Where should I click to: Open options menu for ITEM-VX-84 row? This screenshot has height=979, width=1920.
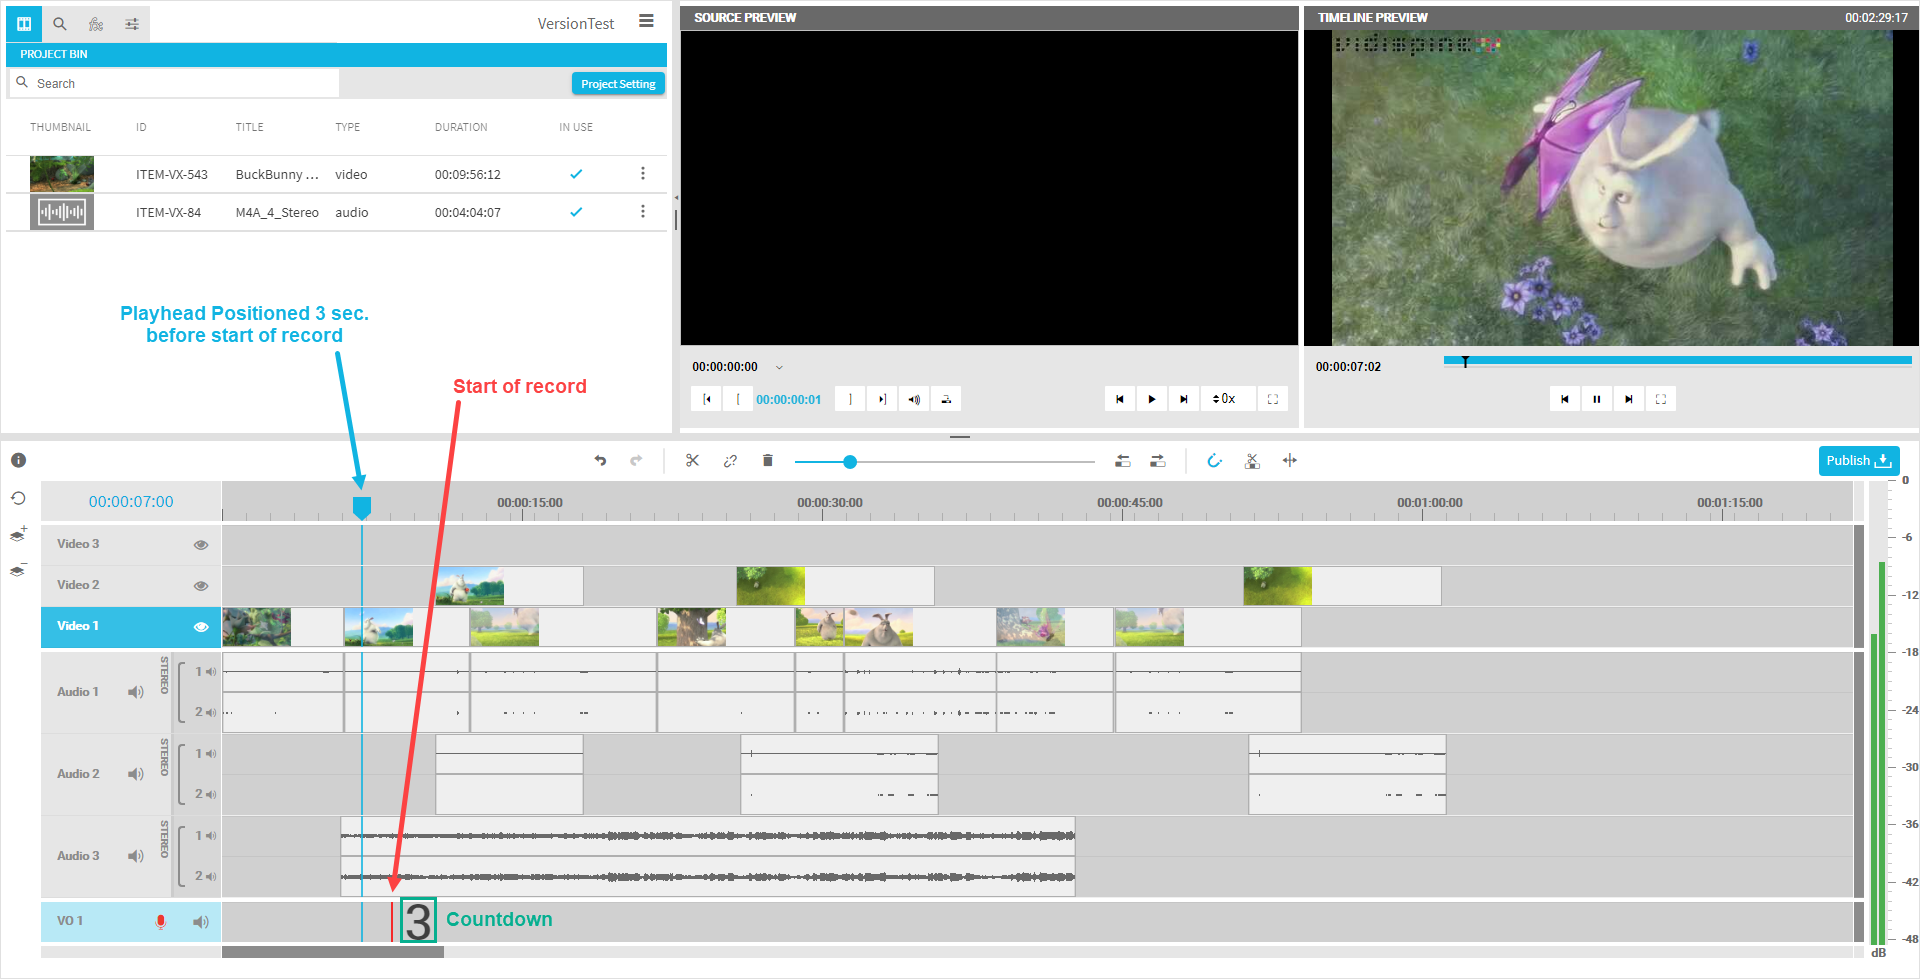pos(643,212)
